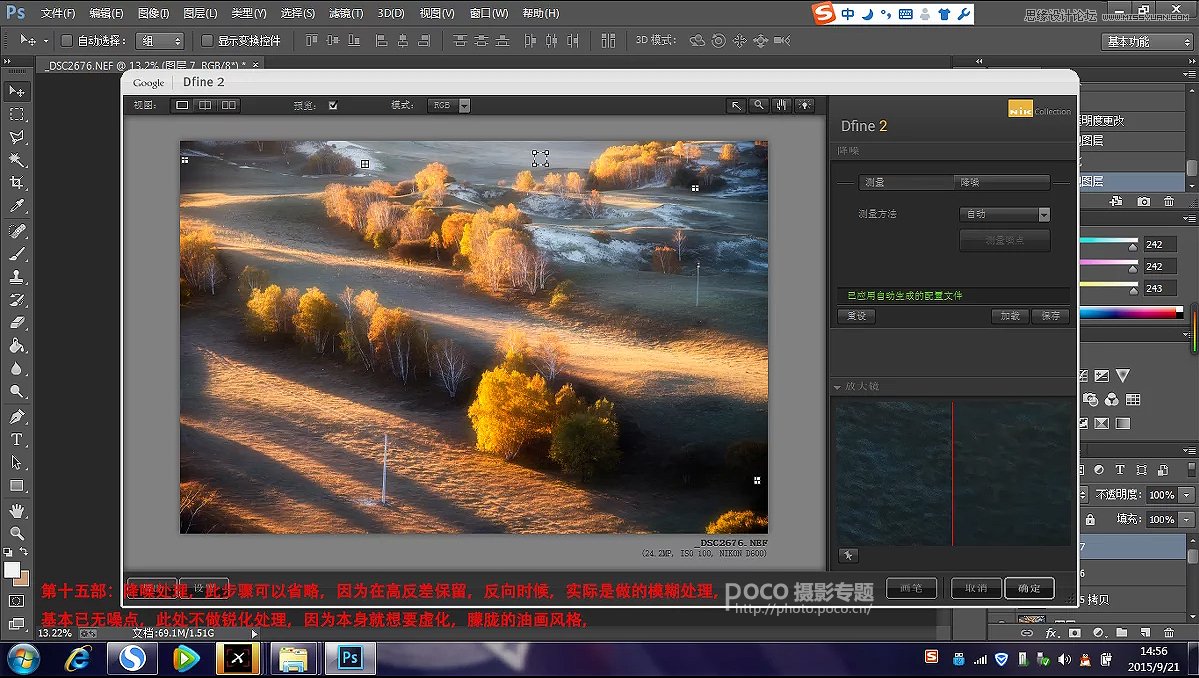Switch Dfine to single image view
Image resolution: width=1199 pixels, height=678 pixels.
coord(182,105)
